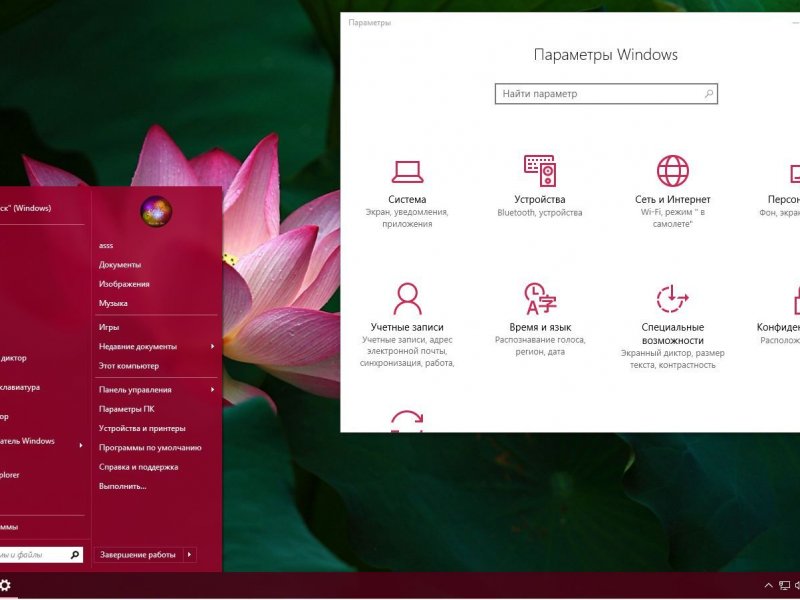Screen dimensions: 800x600
Task: Click the network icon in system tray
Action: [784, 586]
